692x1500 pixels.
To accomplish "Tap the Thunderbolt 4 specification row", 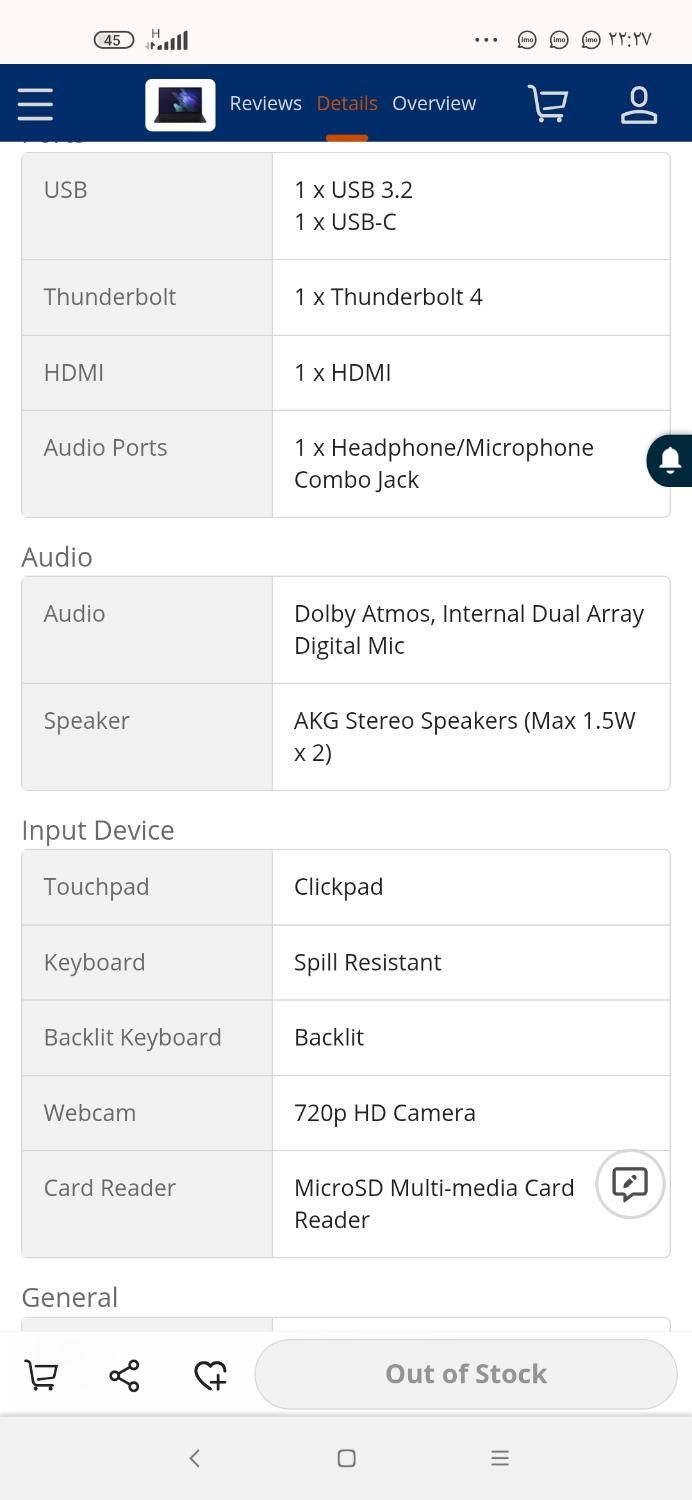I will tap(346, 297).
